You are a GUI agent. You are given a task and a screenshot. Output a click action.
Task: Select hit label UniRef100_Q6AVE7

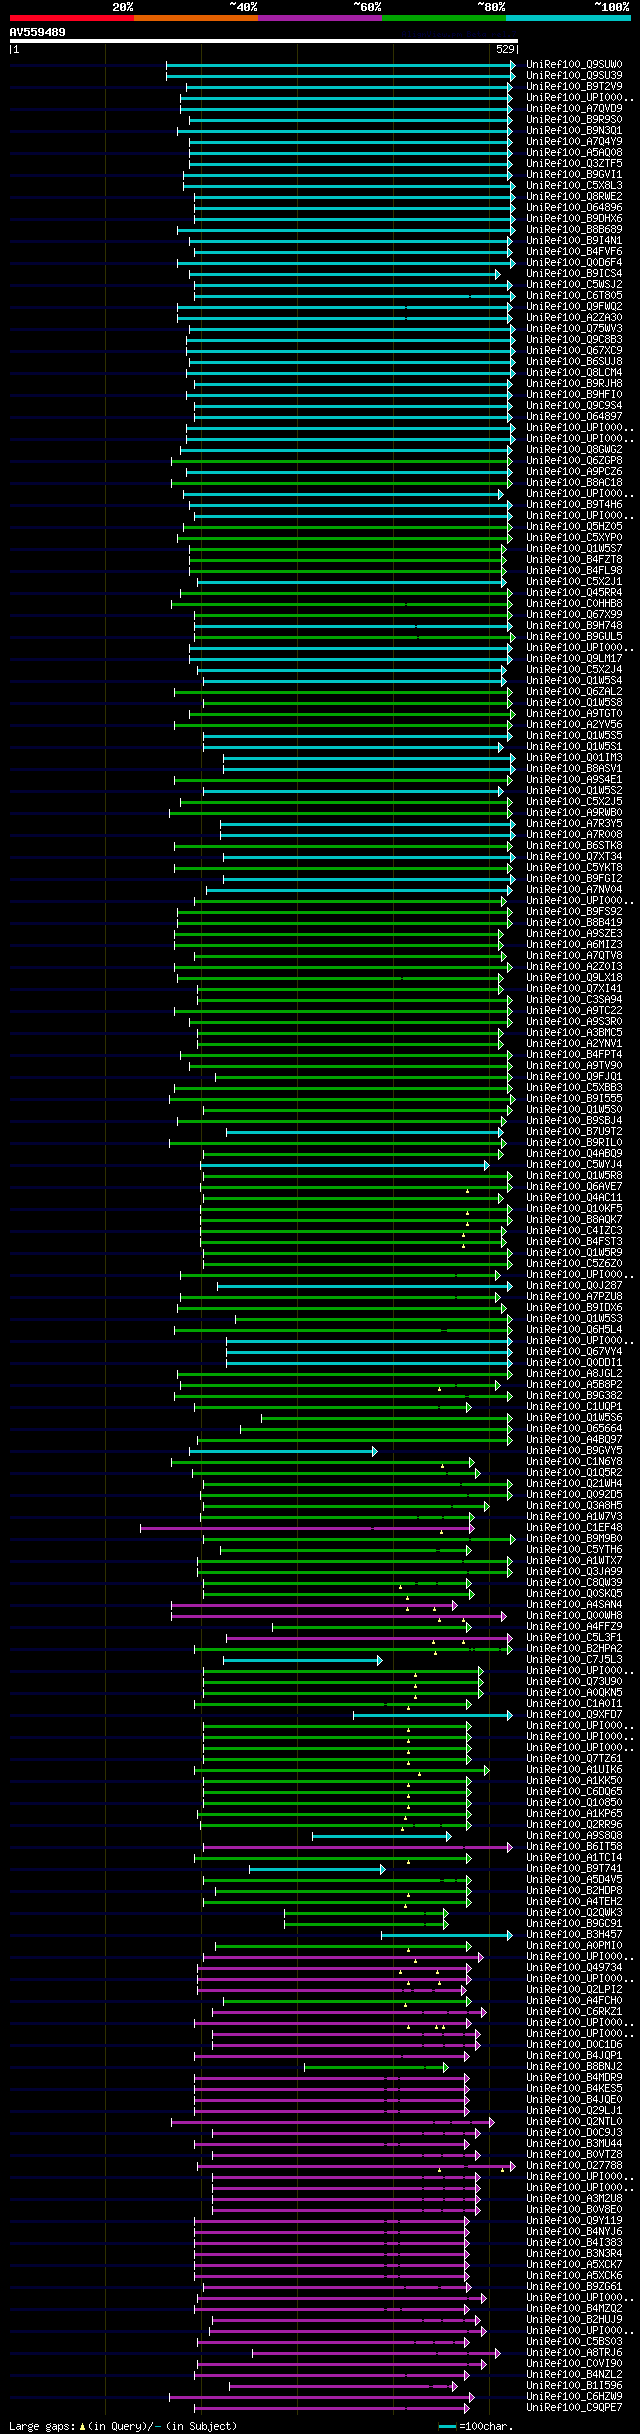tap(574, 1187)
